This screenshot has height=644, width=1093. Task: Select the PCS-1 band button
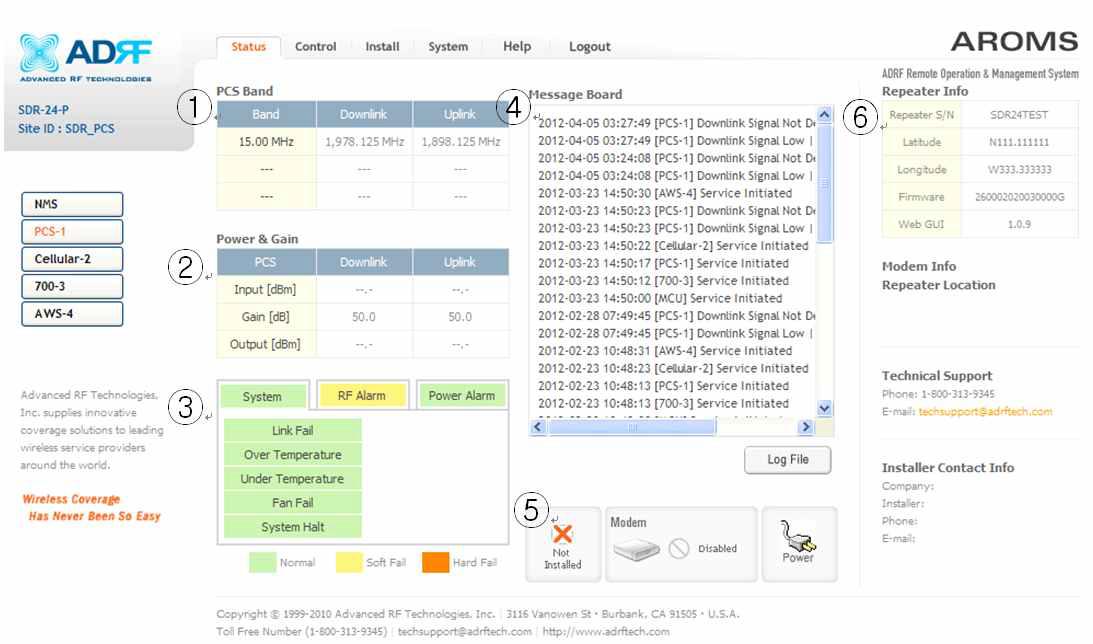[x=72, y=231]
